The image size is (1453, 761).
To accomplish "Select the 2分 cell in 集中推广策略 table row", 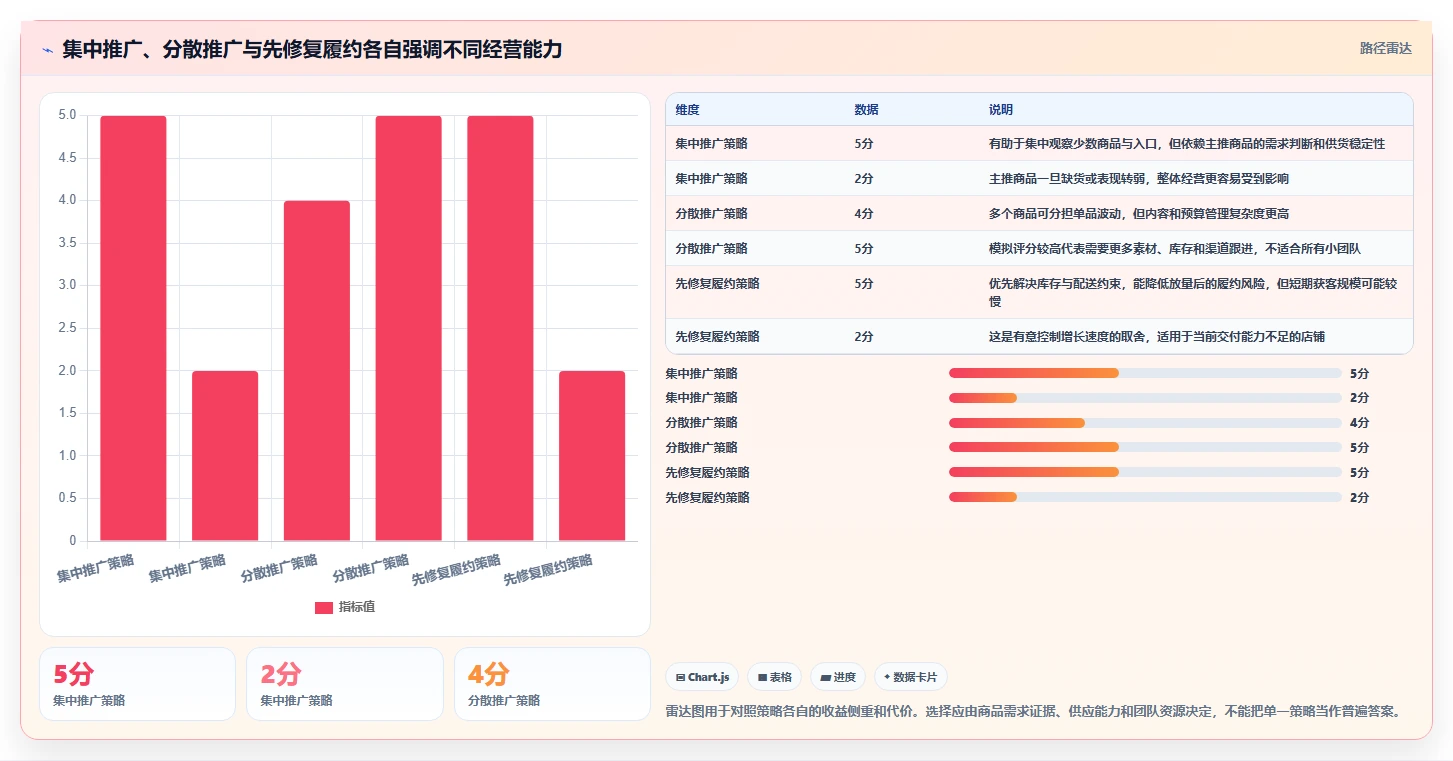I will click(864, 179).
